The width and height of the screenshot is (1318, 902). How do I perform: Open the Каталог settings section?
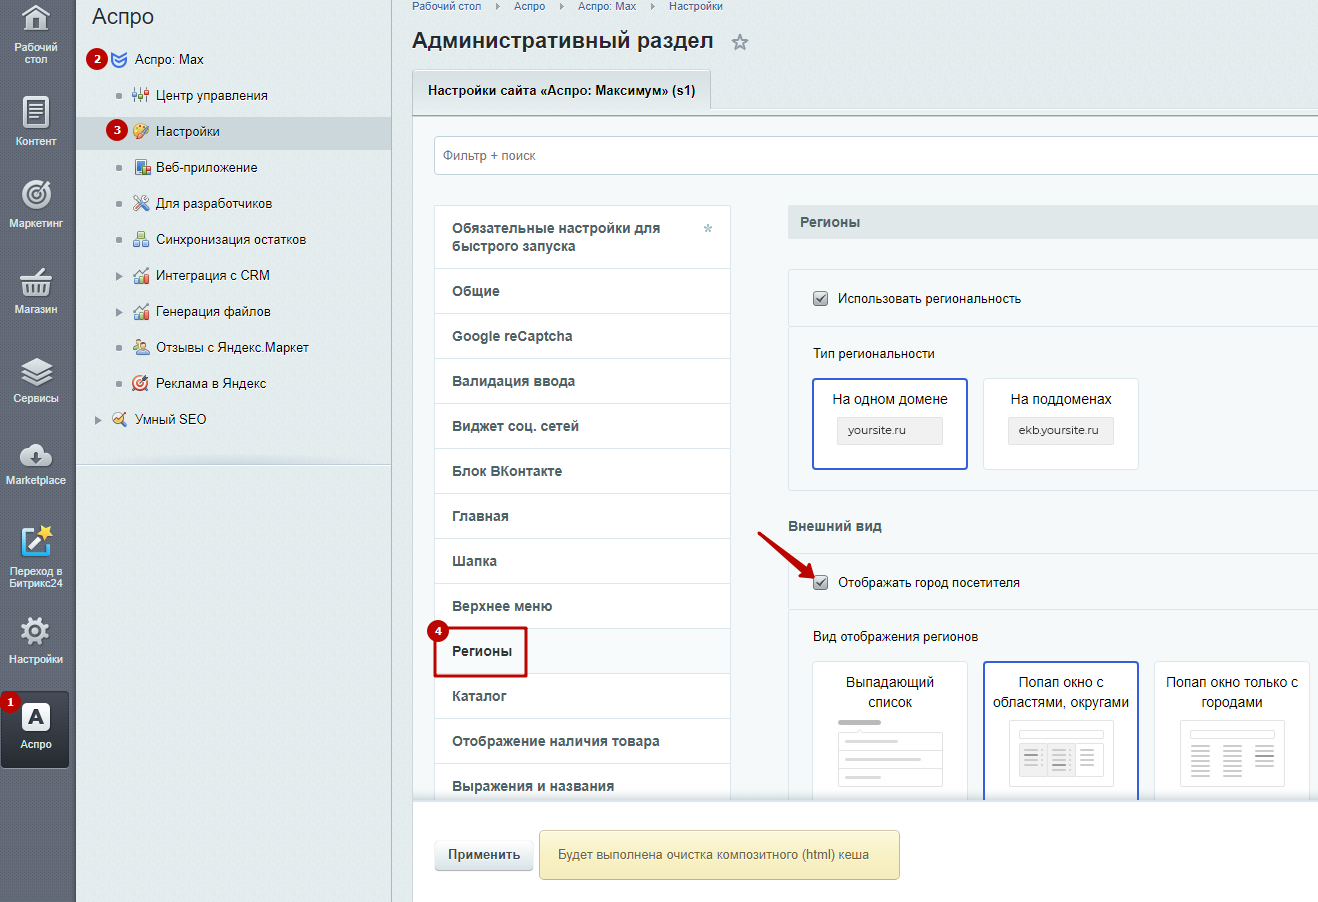pyautogui.click(x=582, y=696)
